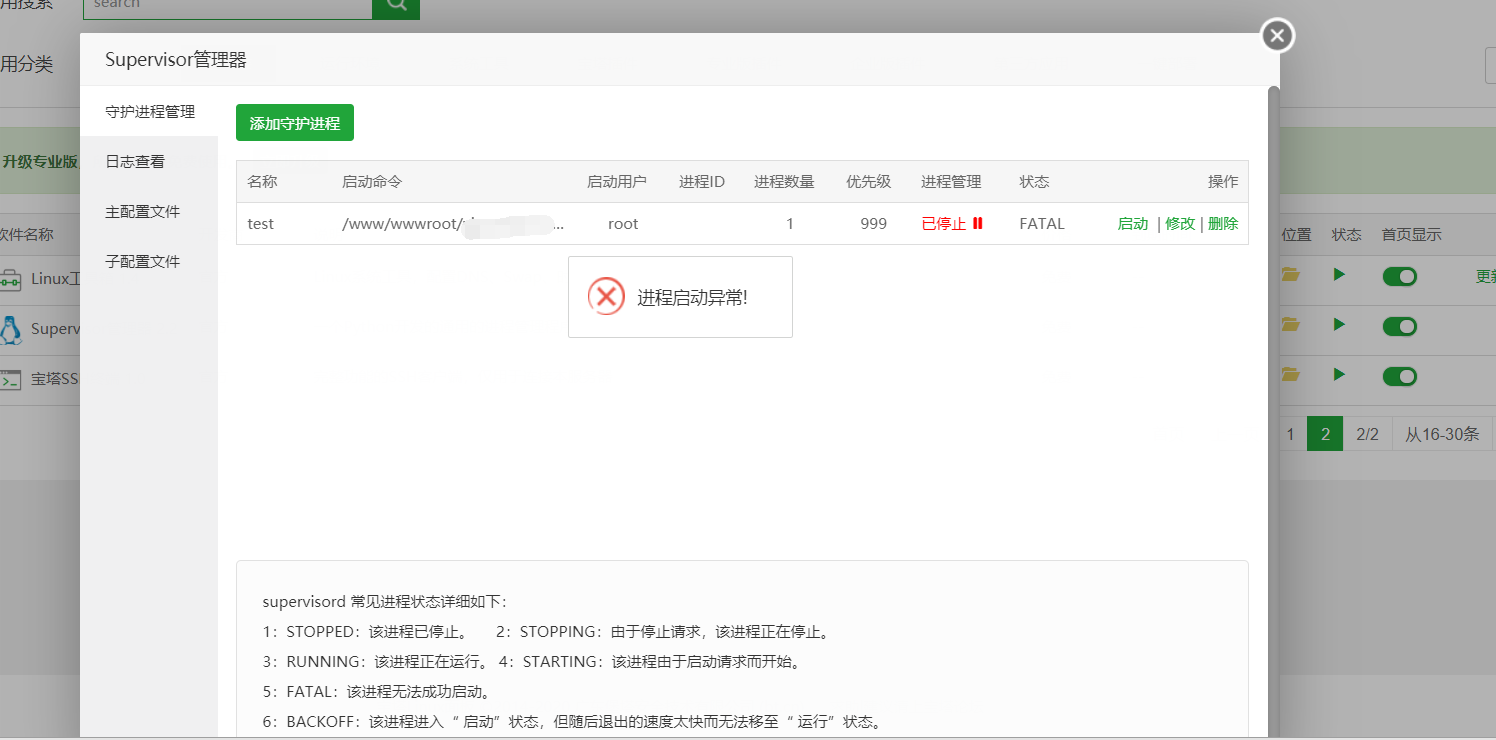Viewport: 1496px width, 740px height.
Task: Select the process name 'test' cell
Action: [x=261, y=224]
